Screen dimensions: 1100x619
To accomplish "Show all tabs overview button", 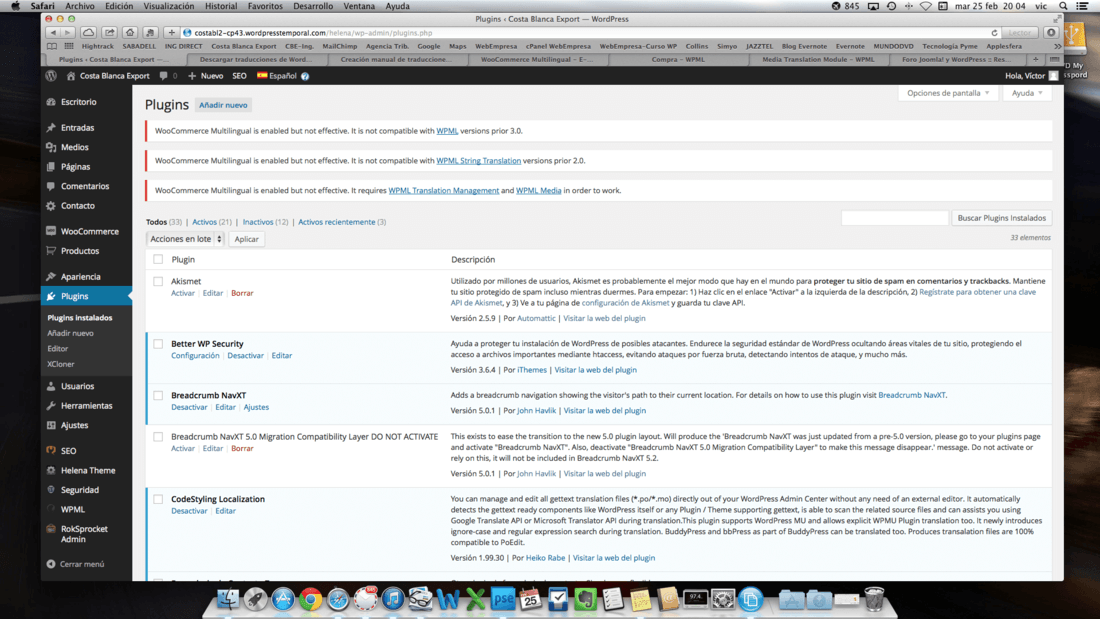I will click(1054, 60).
